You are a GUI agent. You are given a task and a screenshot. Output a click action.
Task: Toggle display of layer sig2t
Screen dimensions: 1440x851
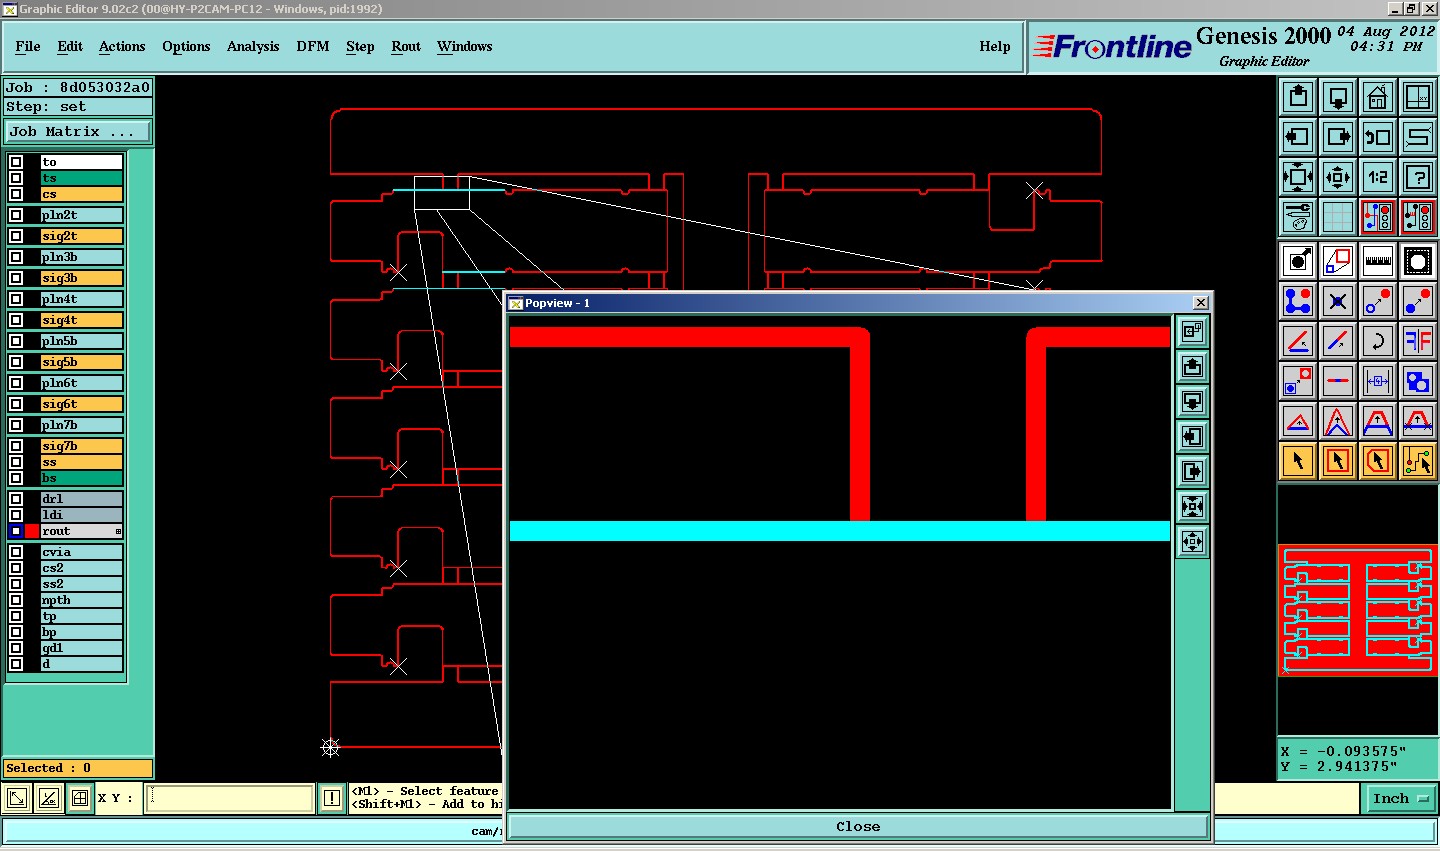(16, 236)
